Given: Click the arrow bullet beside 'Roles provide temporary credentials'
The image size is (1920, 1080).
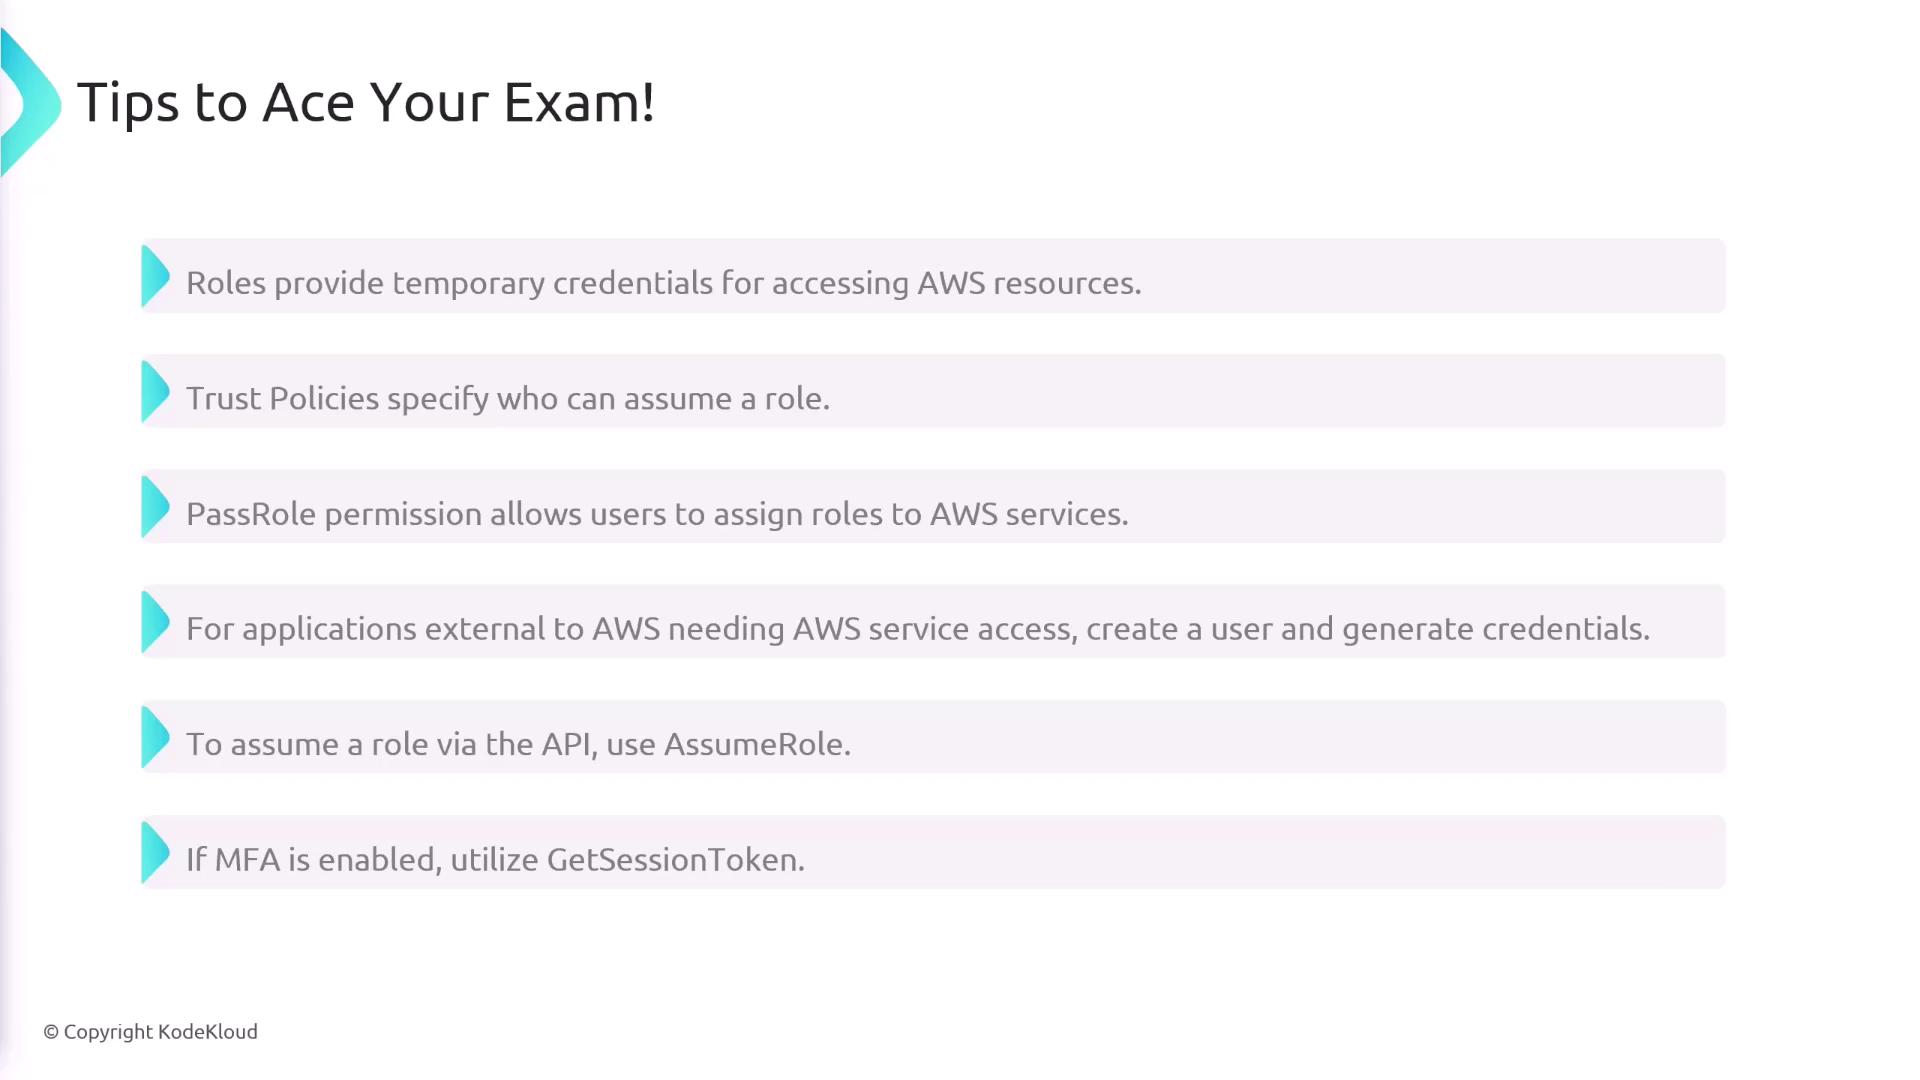Looking at the screenshot, I should pos(155,276).
